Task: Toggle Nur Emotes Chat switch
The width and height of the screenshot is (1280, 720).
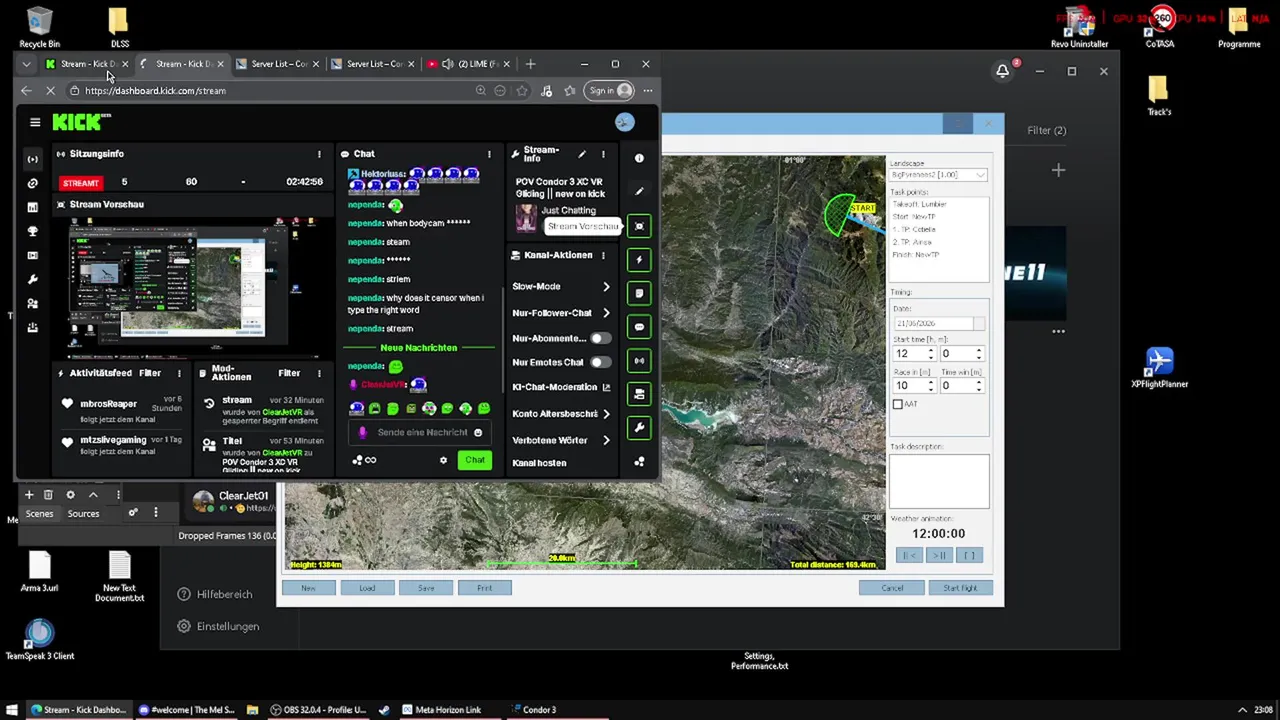Action: click(x=600, y=363)
